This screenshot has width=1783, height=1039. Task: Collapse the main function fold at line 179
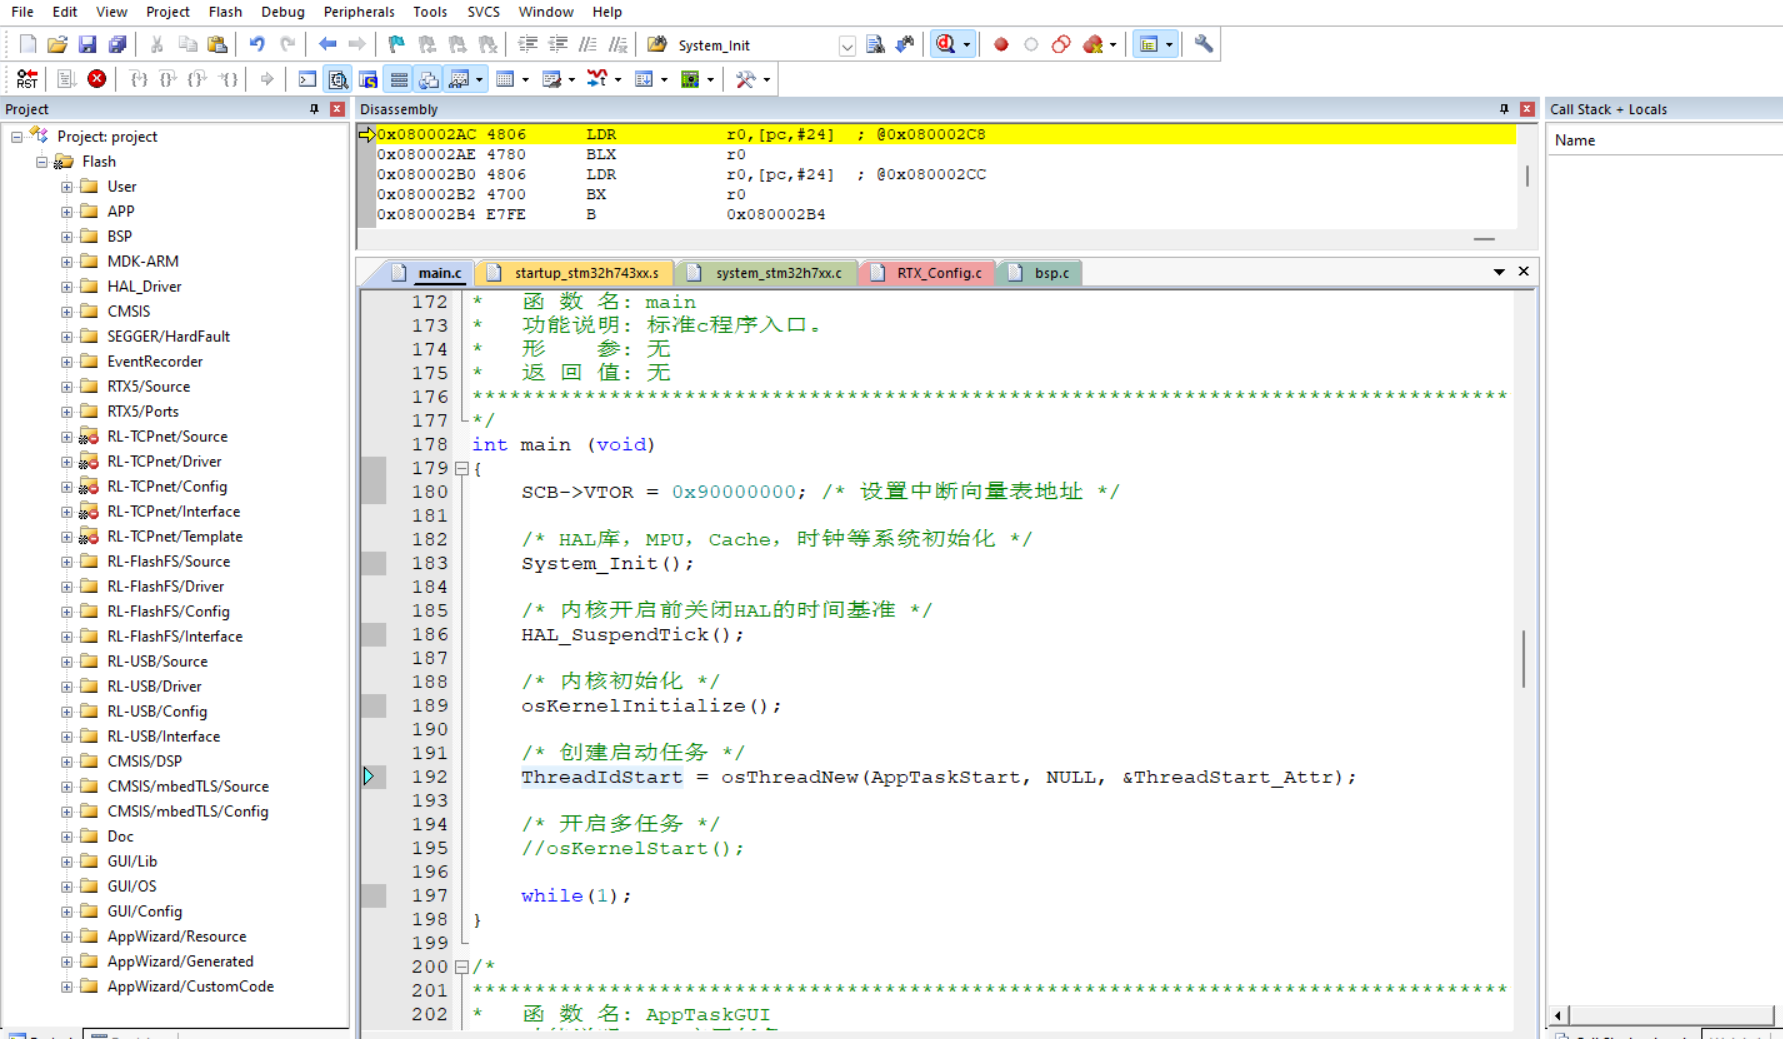pyautogui.click(x=462, y=468)
